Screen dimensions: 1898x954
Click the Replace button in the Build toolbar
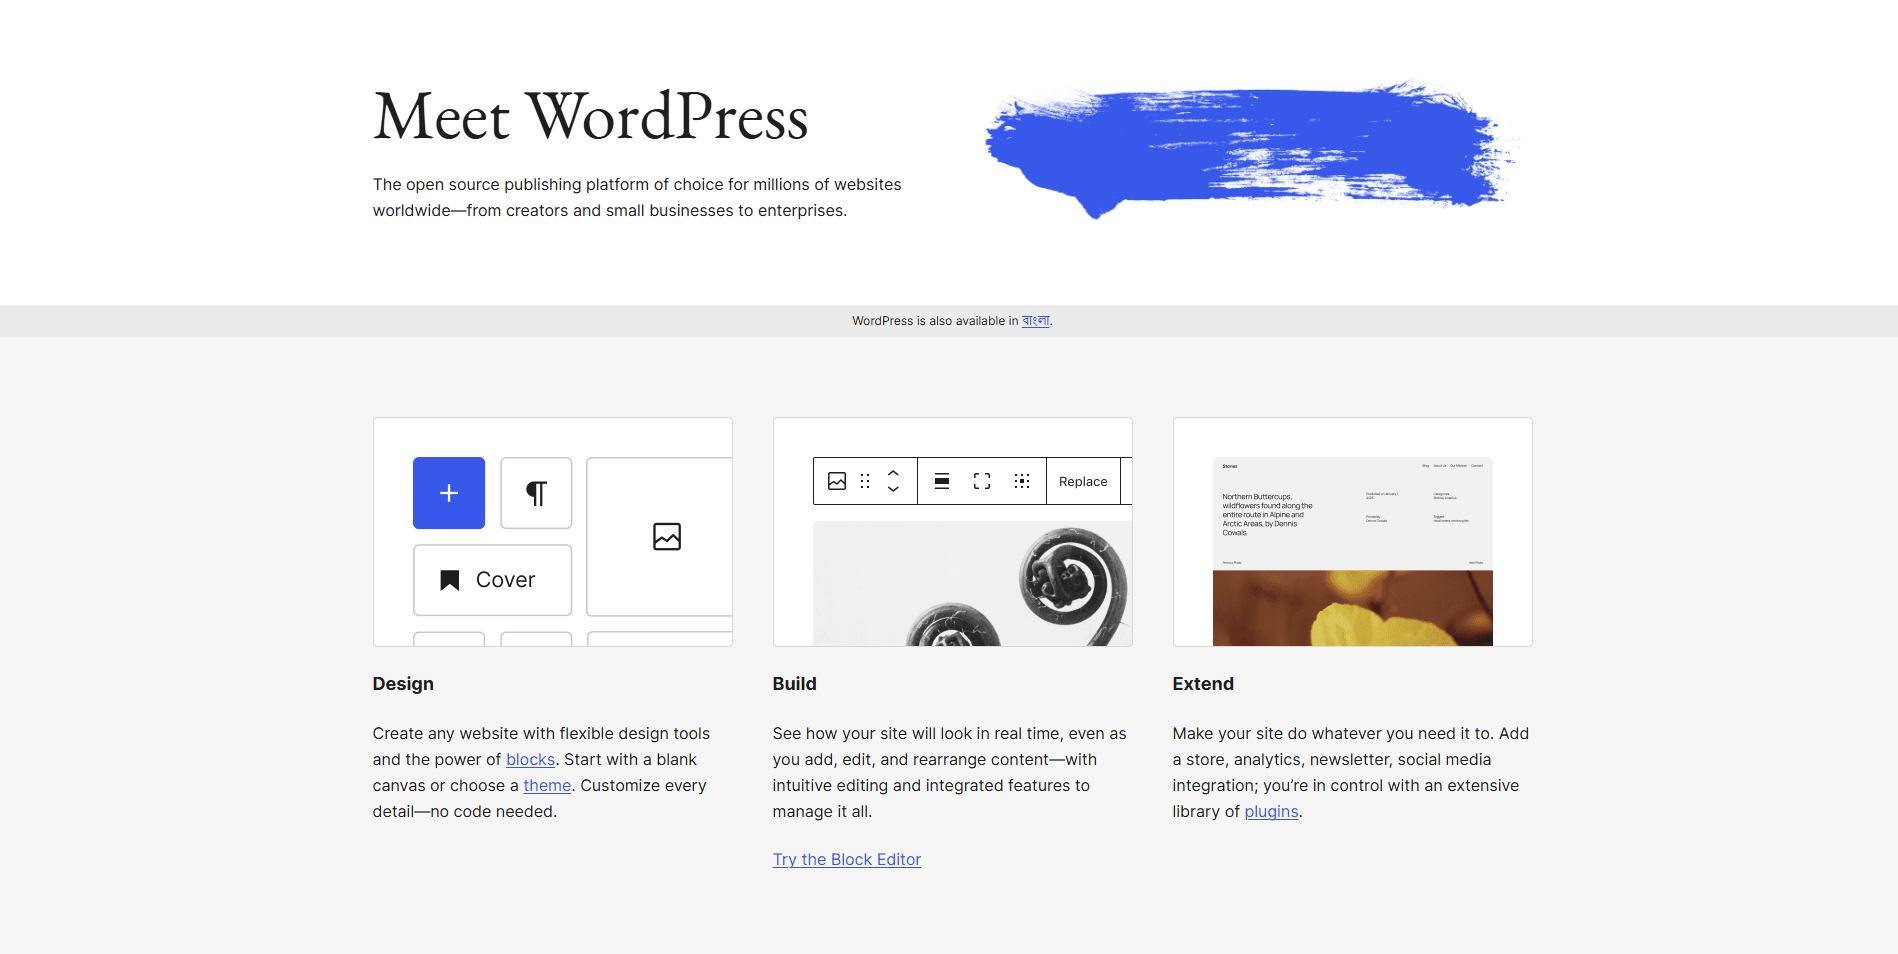[1082, 481]
